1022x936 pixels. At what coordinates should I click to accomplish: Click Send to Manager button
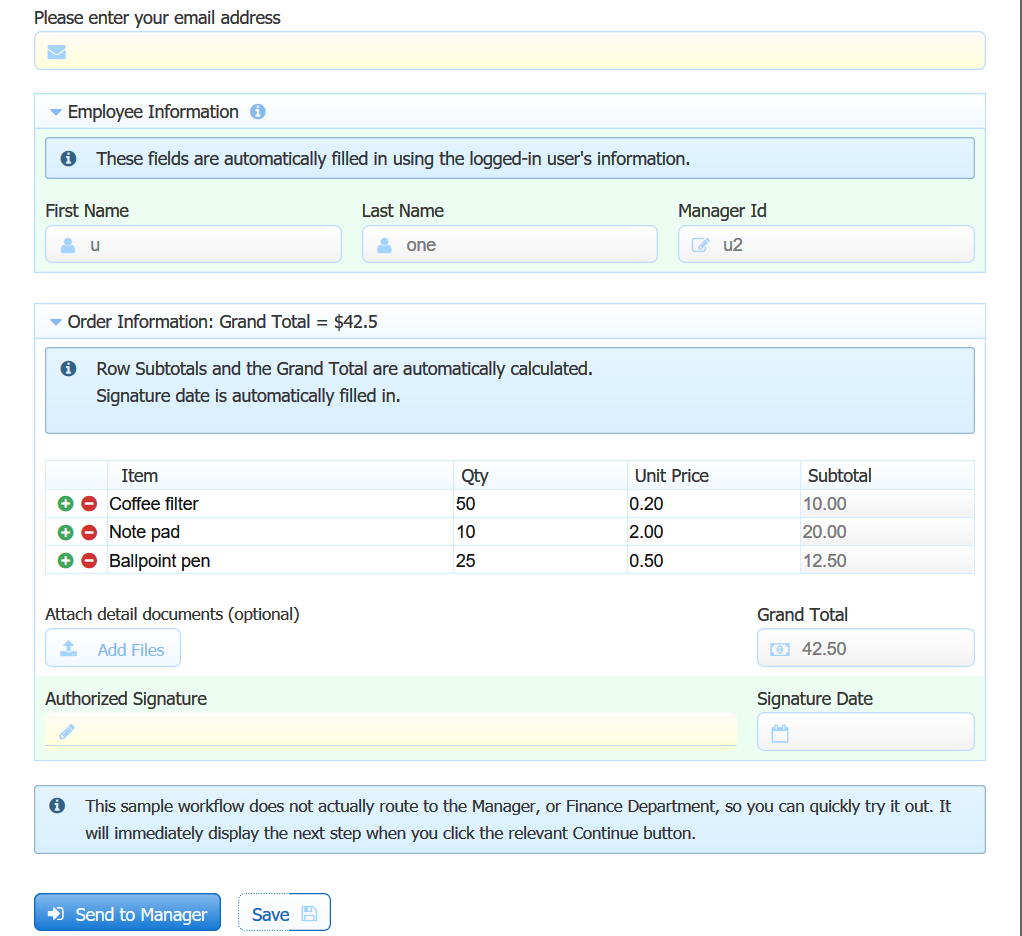point(128,913)
